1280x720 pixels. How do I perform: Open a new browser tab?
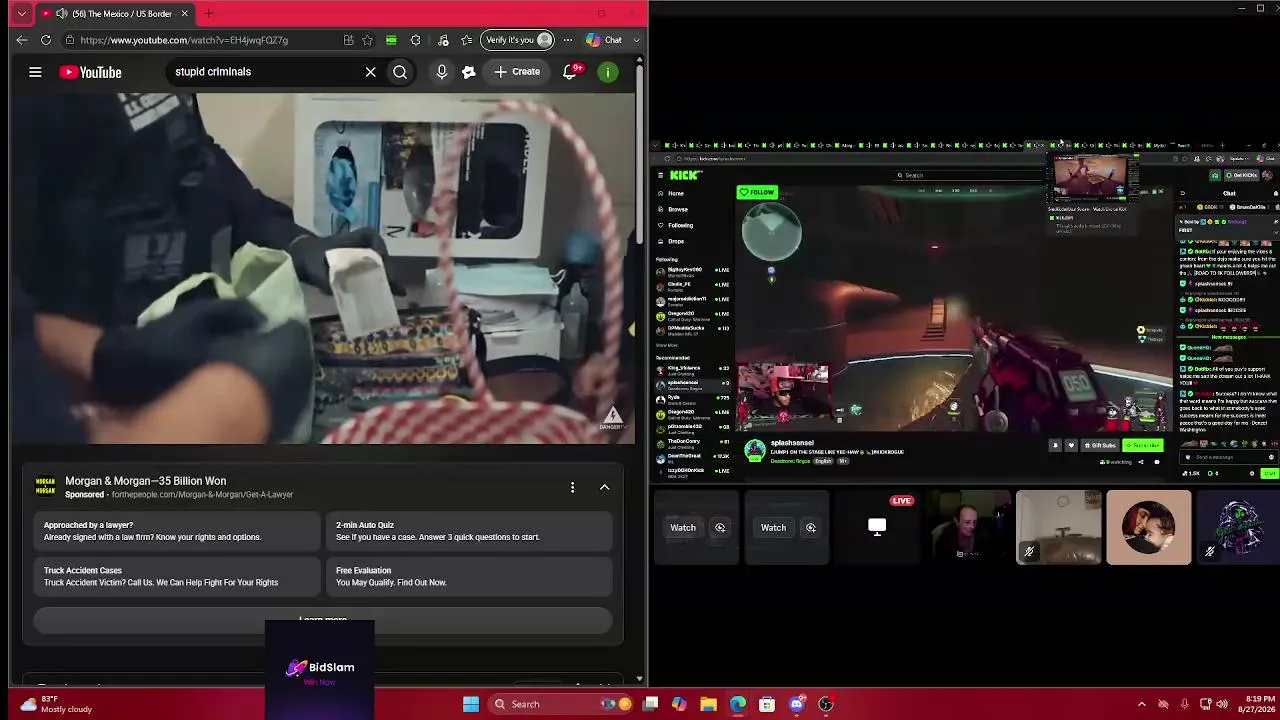(209, 14)
